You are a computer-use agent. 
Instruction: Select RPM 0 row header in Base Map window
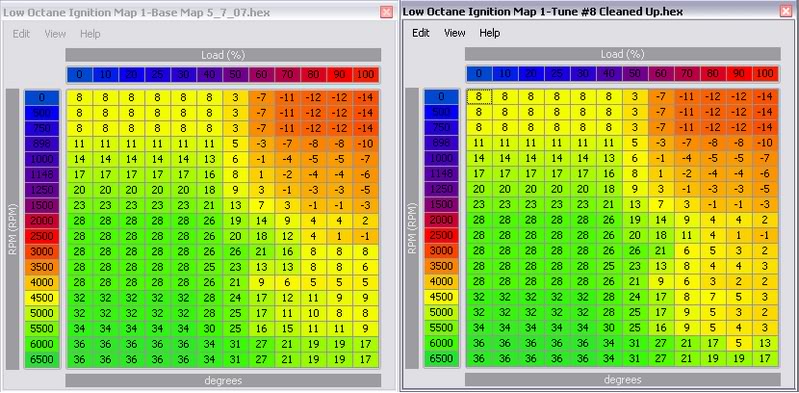[x=42, y=97]
